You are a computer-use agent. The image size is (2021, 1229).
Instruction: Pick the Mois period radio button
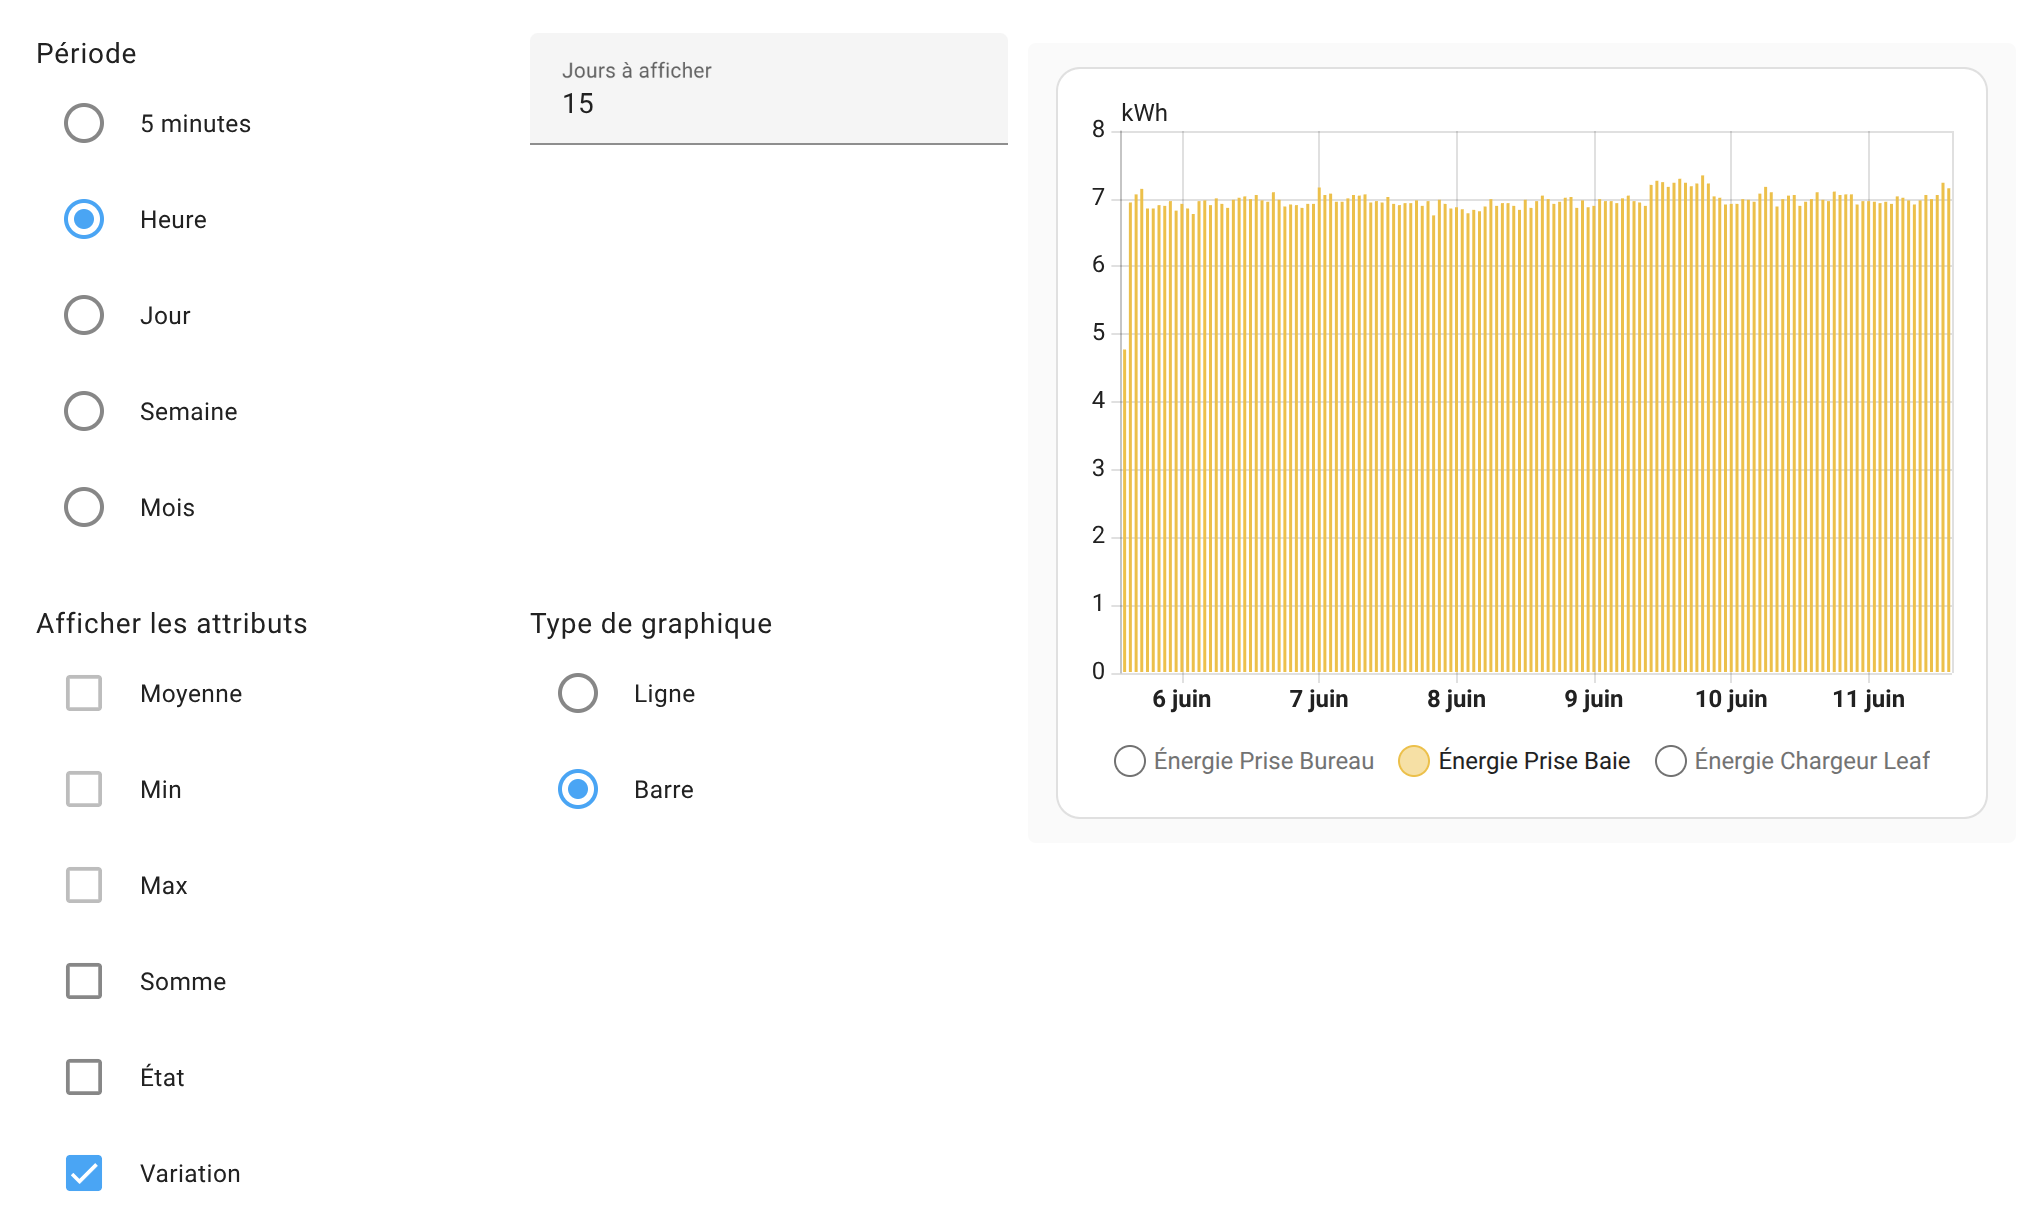[x=84, y=507]
